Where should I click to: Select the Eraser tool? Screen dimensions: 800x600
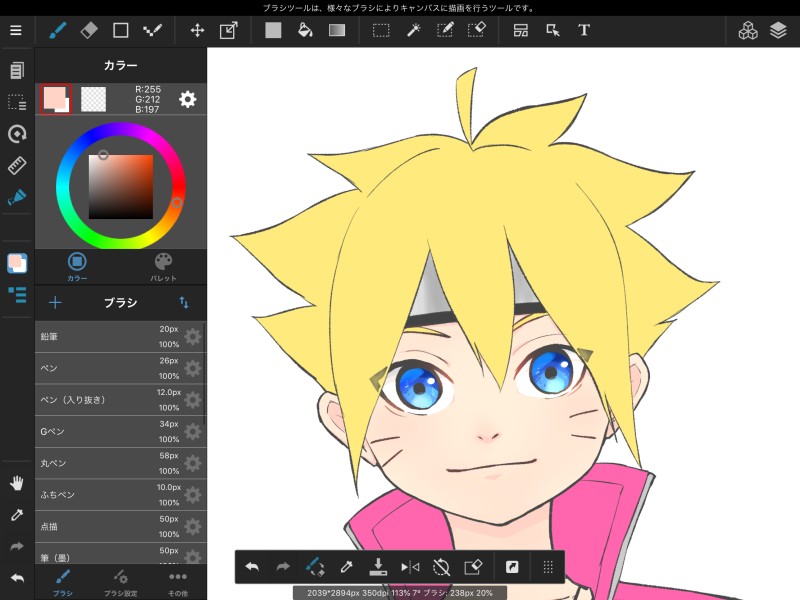click(x=89, y=30)
